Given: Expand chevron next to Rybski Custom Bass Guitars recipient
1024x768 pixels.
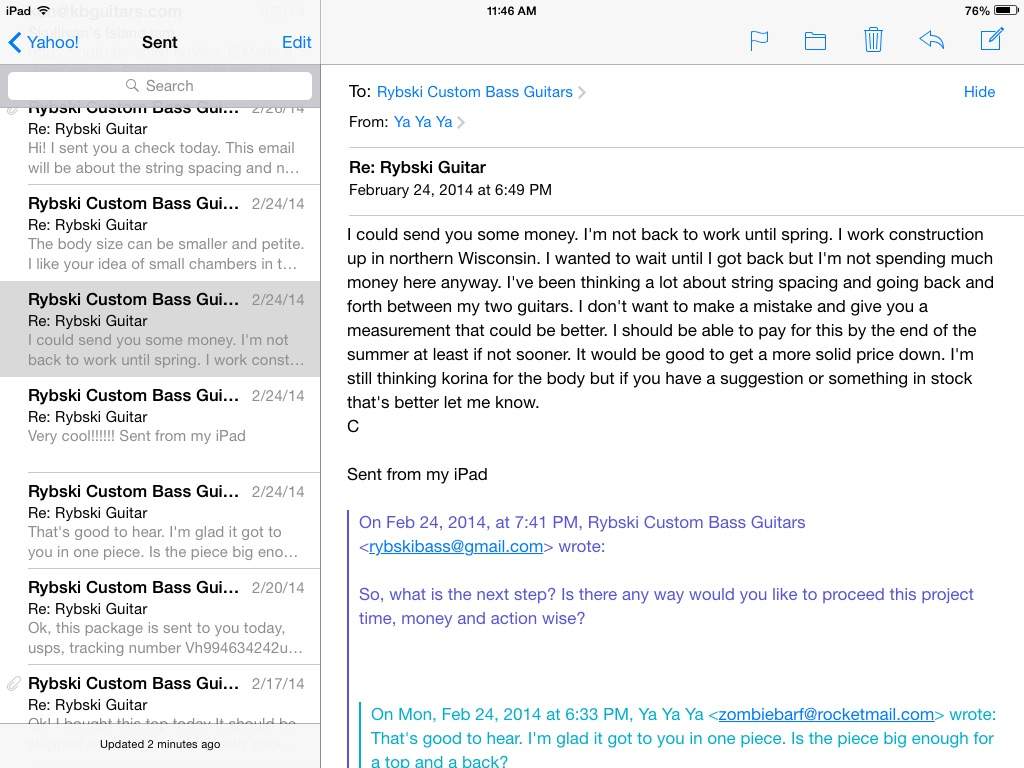Looking at the screenshot, I should click(x=582, y=92).
